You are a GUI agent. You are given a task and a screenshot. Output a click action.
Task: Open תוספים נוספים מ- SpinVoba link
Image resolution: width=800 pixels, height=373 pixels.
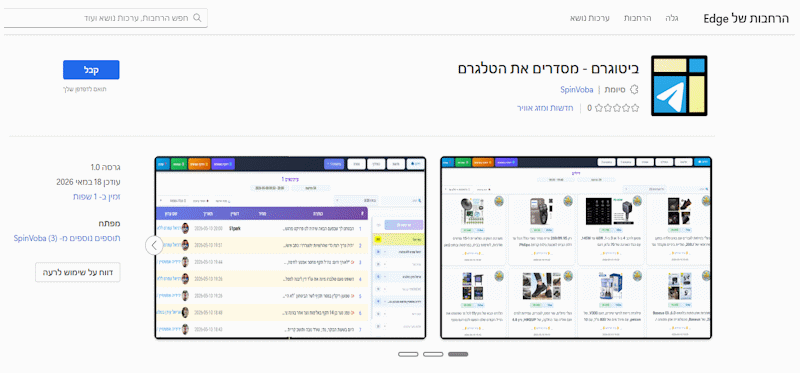coord(67,238)
